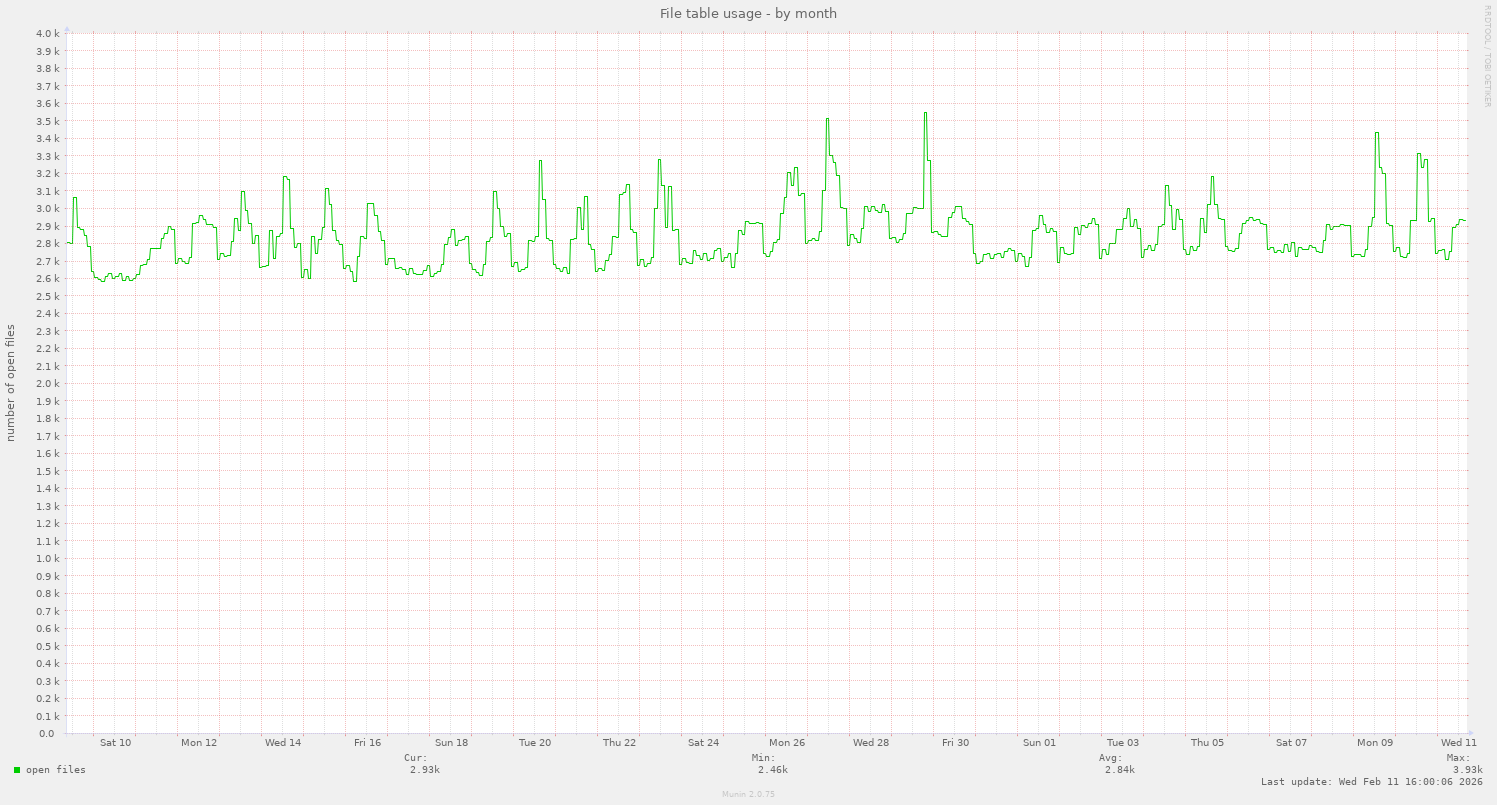Click the 'Tue 03' date label
1497x805 pixels.
(x=1122, y=742)
